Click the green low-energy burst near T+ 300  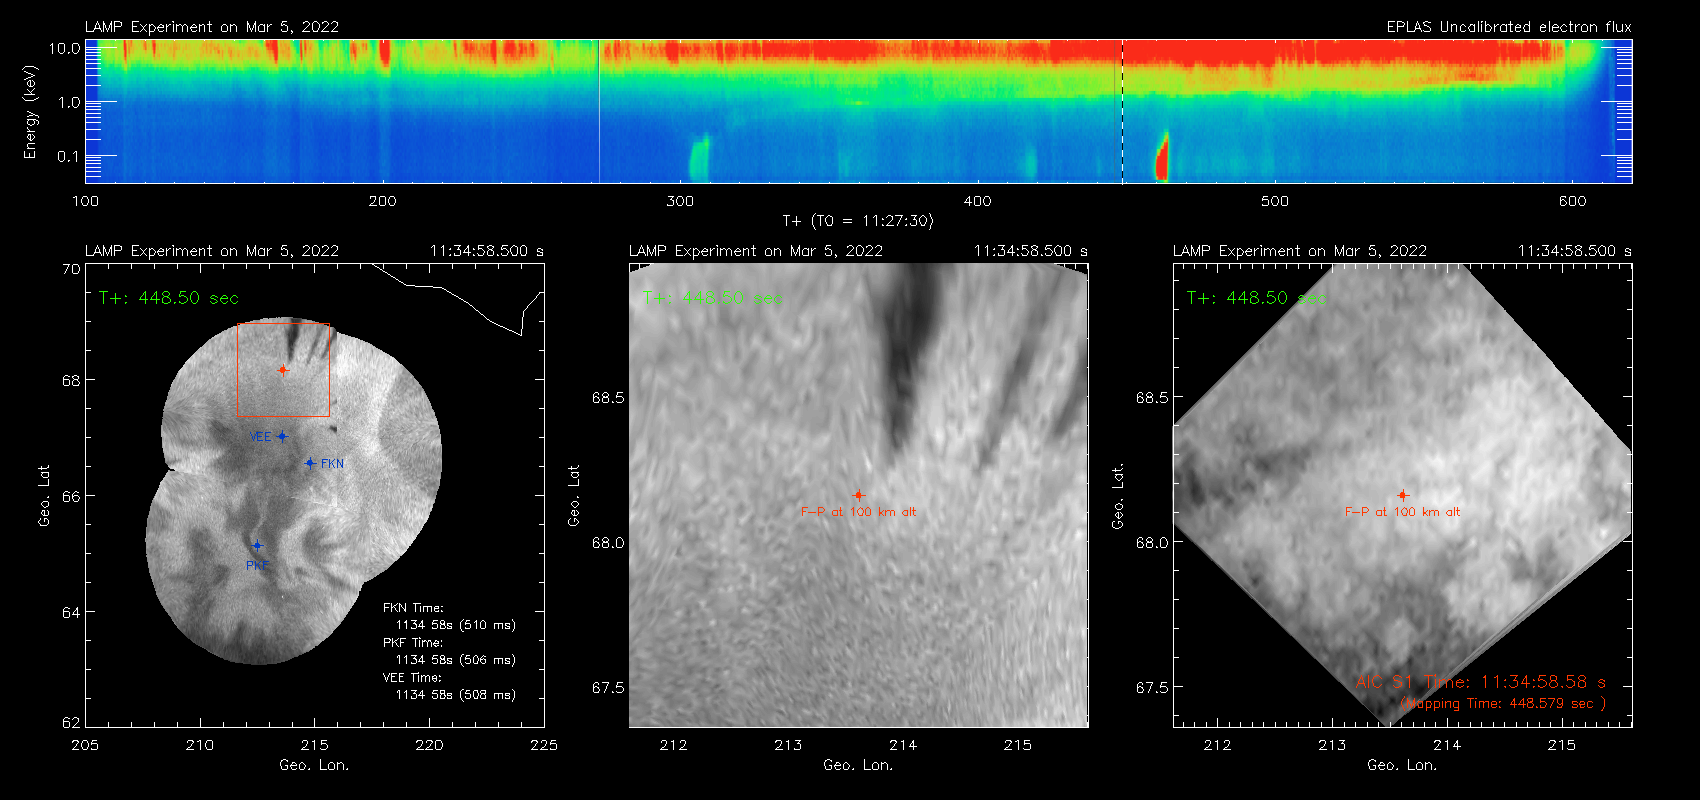(x=699, y=158)
